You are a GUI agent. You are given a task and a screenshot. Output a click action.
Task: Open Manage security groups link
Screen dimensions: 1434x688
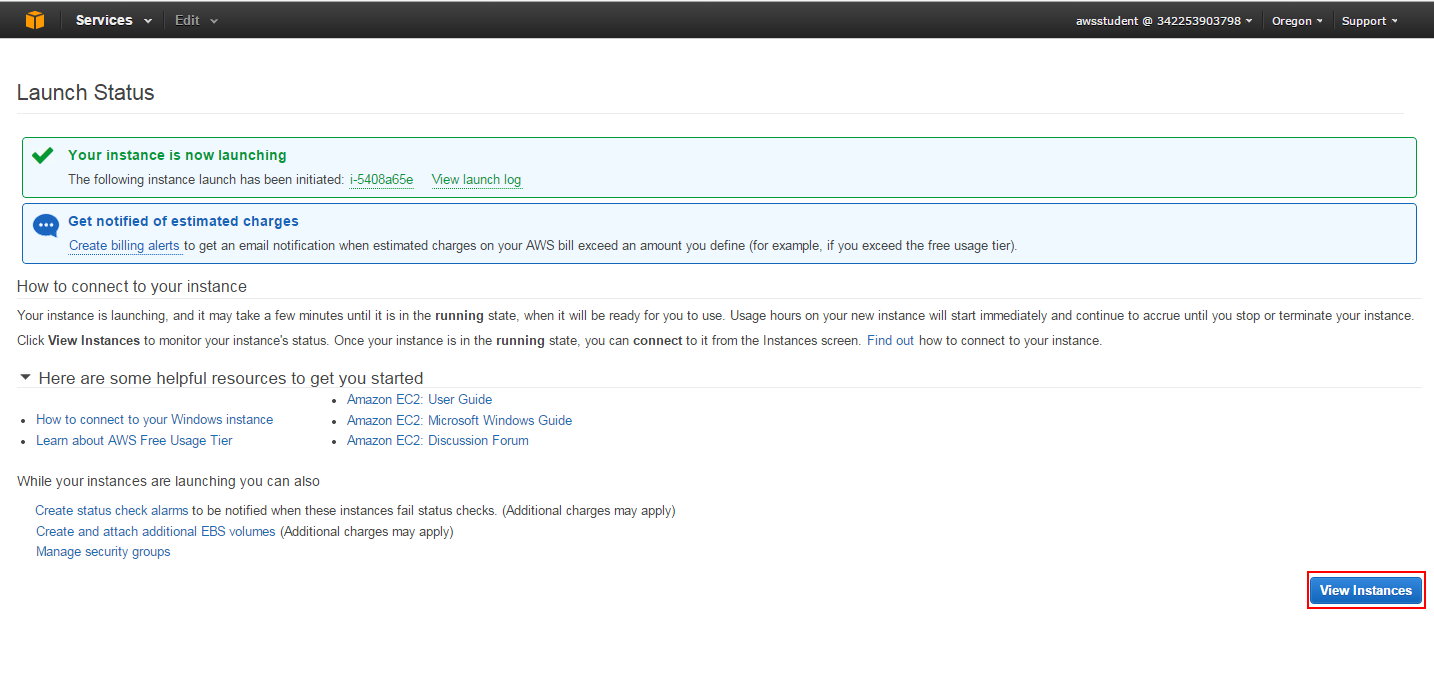103,552
